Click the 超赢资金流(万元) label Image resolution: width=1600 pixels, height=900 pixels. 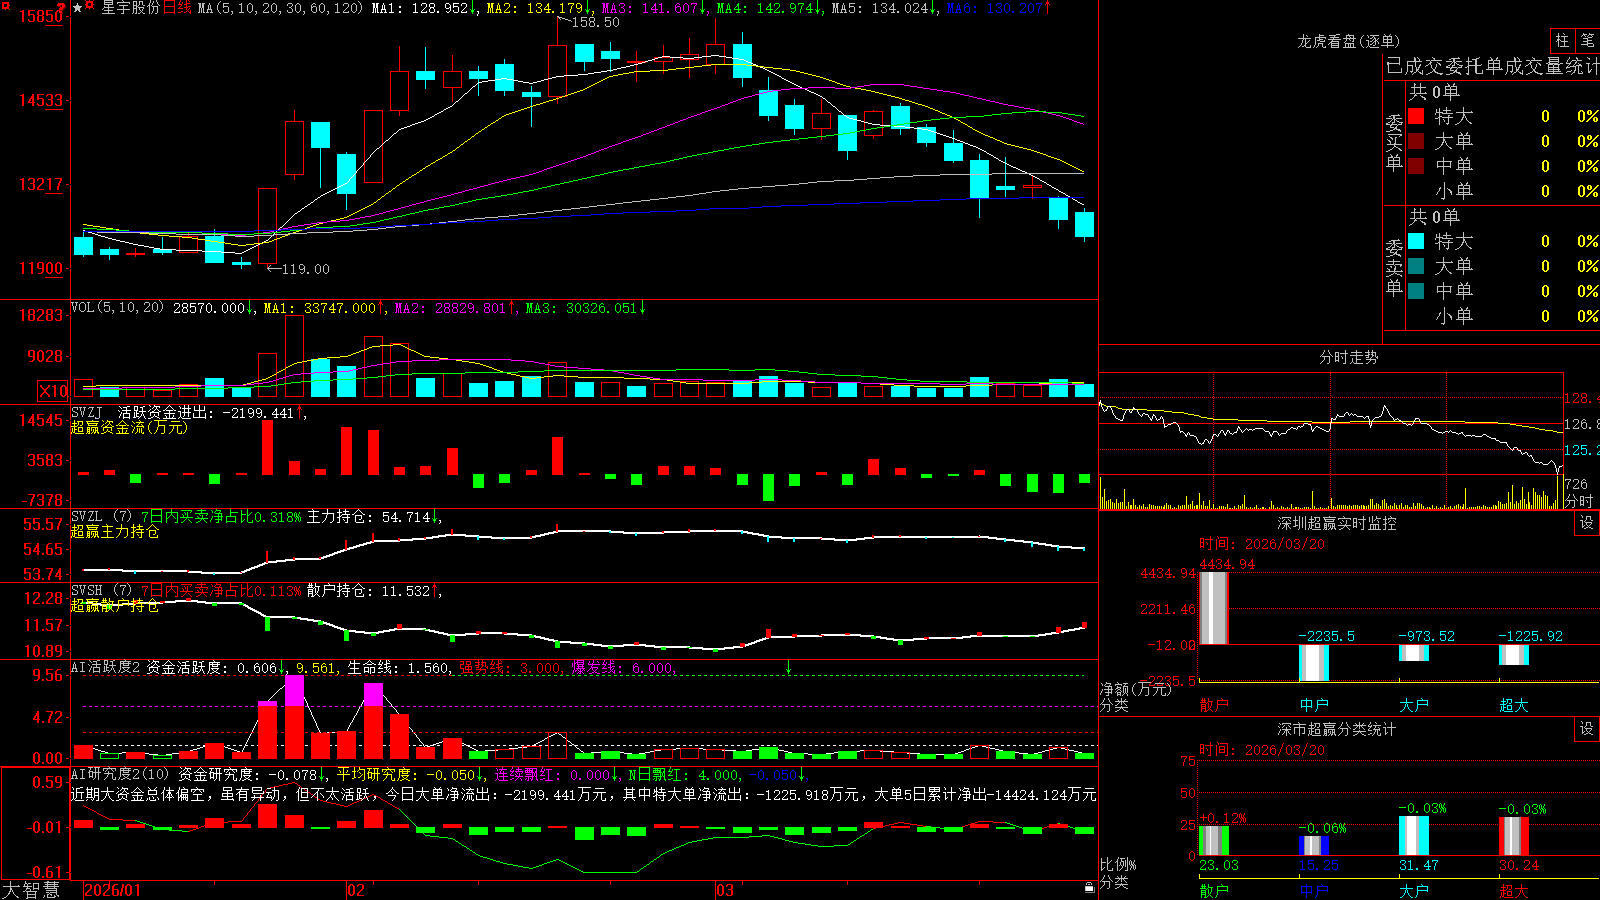point(129,427)
